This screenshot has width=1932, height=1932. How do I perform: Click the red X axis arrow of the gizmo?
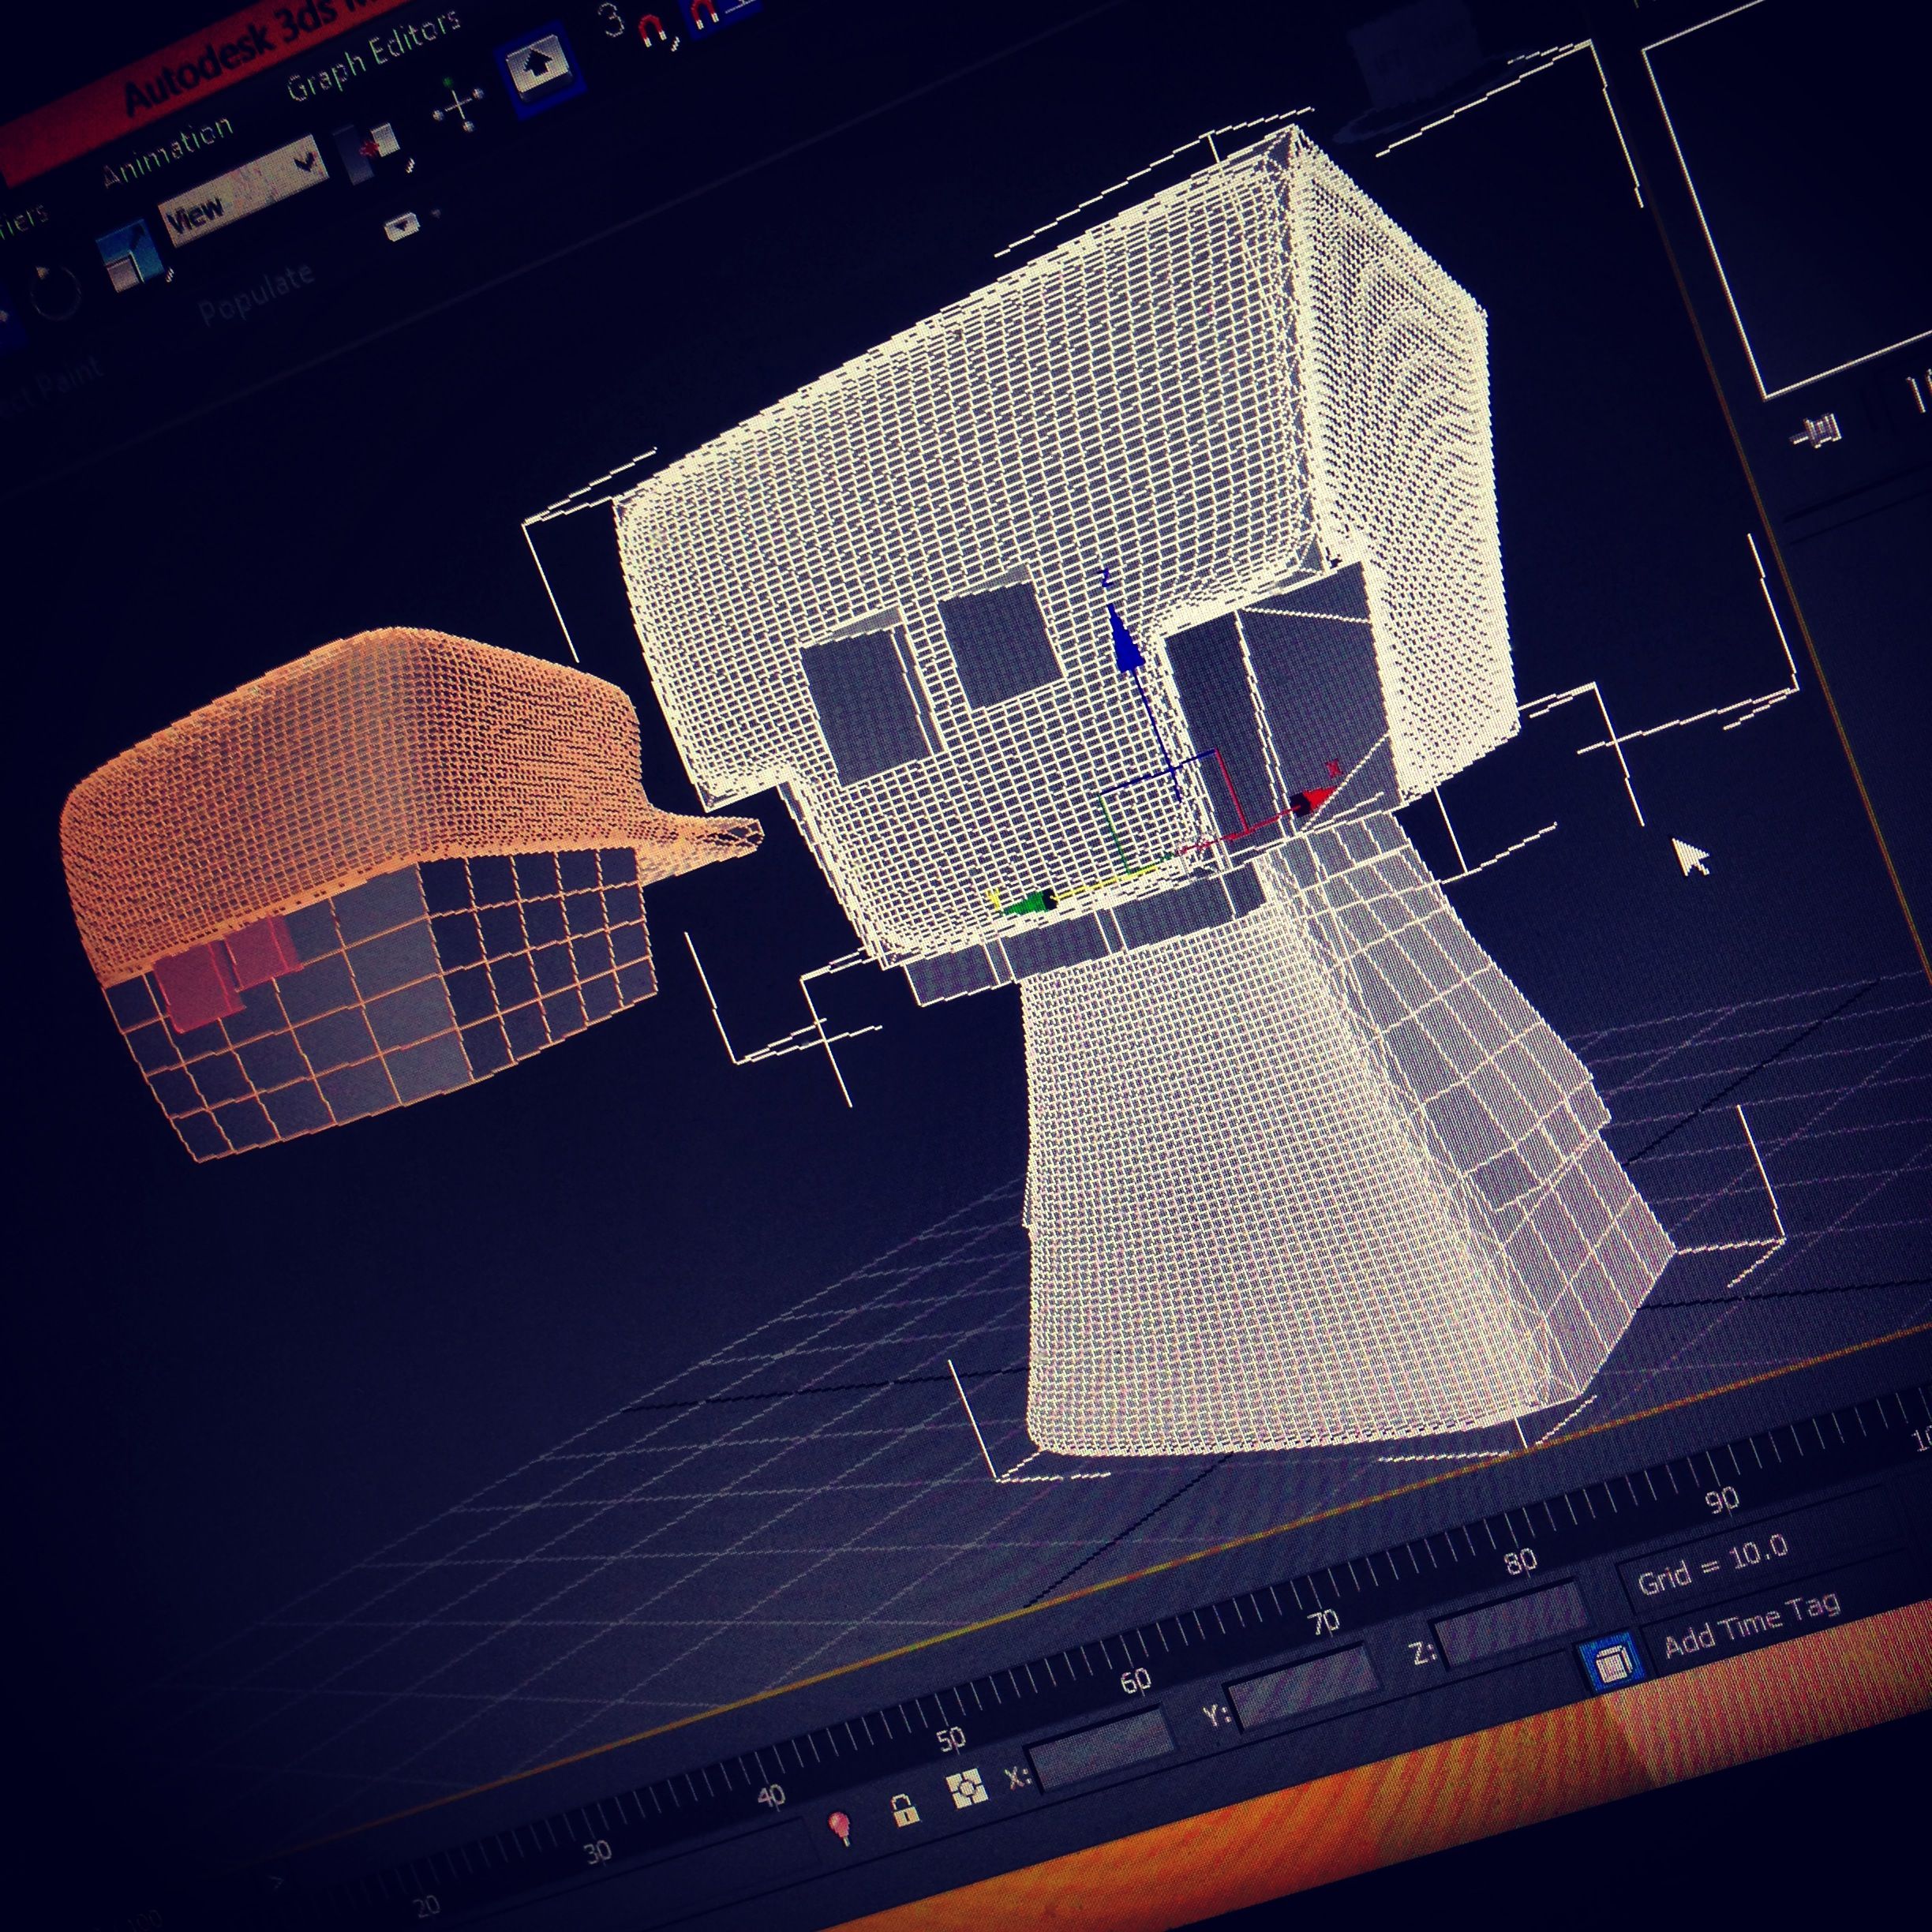click(x=1311, y=801)
